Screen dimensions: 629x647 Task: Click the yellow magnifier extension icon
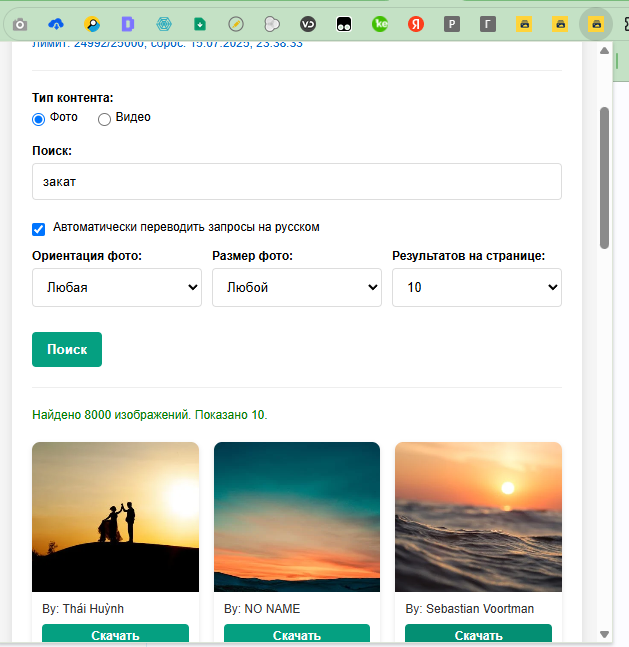(x=92, y=23)
